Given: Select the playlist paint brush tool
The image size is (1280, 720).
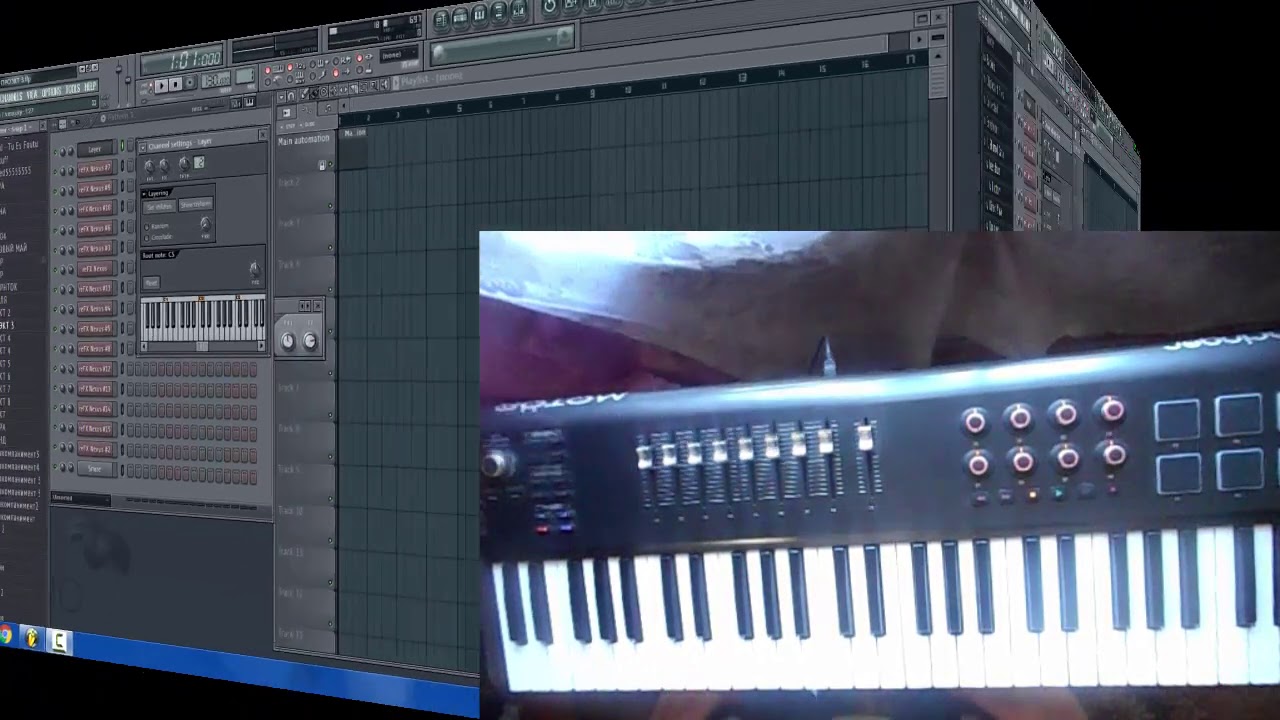Looking at the screenshot, I should pyautogui.click(x=314, y=93).
